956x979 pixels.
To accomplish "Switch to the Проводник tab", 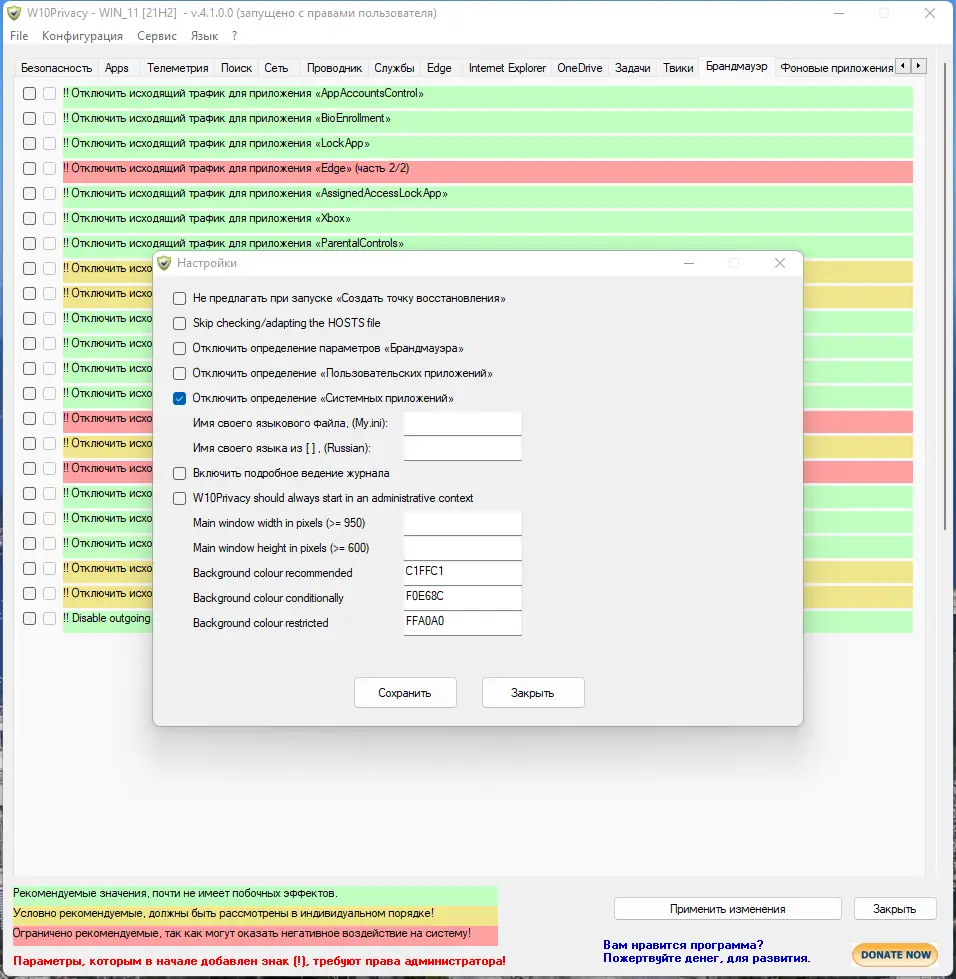I will [x=334, y=68].
